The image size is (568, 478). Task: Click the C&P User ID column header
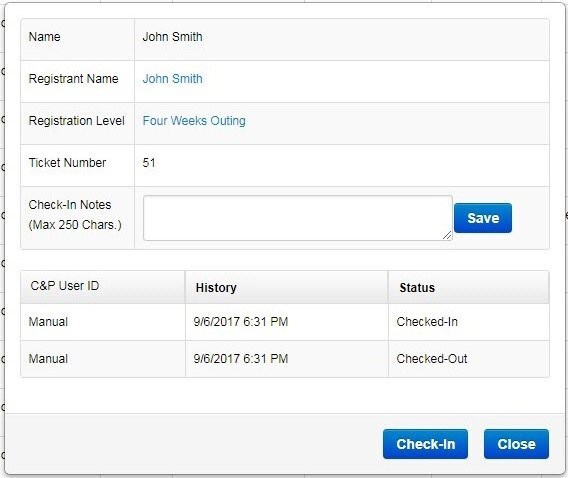point(65,286)
